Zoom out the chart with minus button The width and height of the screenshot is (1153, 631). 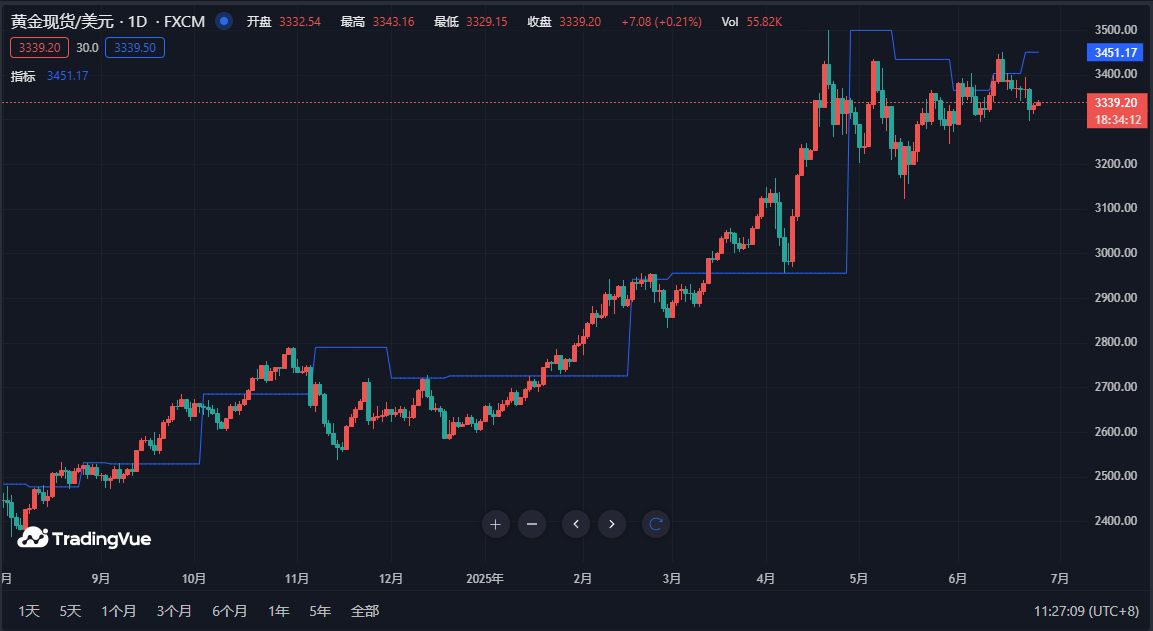[x=532, y=523]
